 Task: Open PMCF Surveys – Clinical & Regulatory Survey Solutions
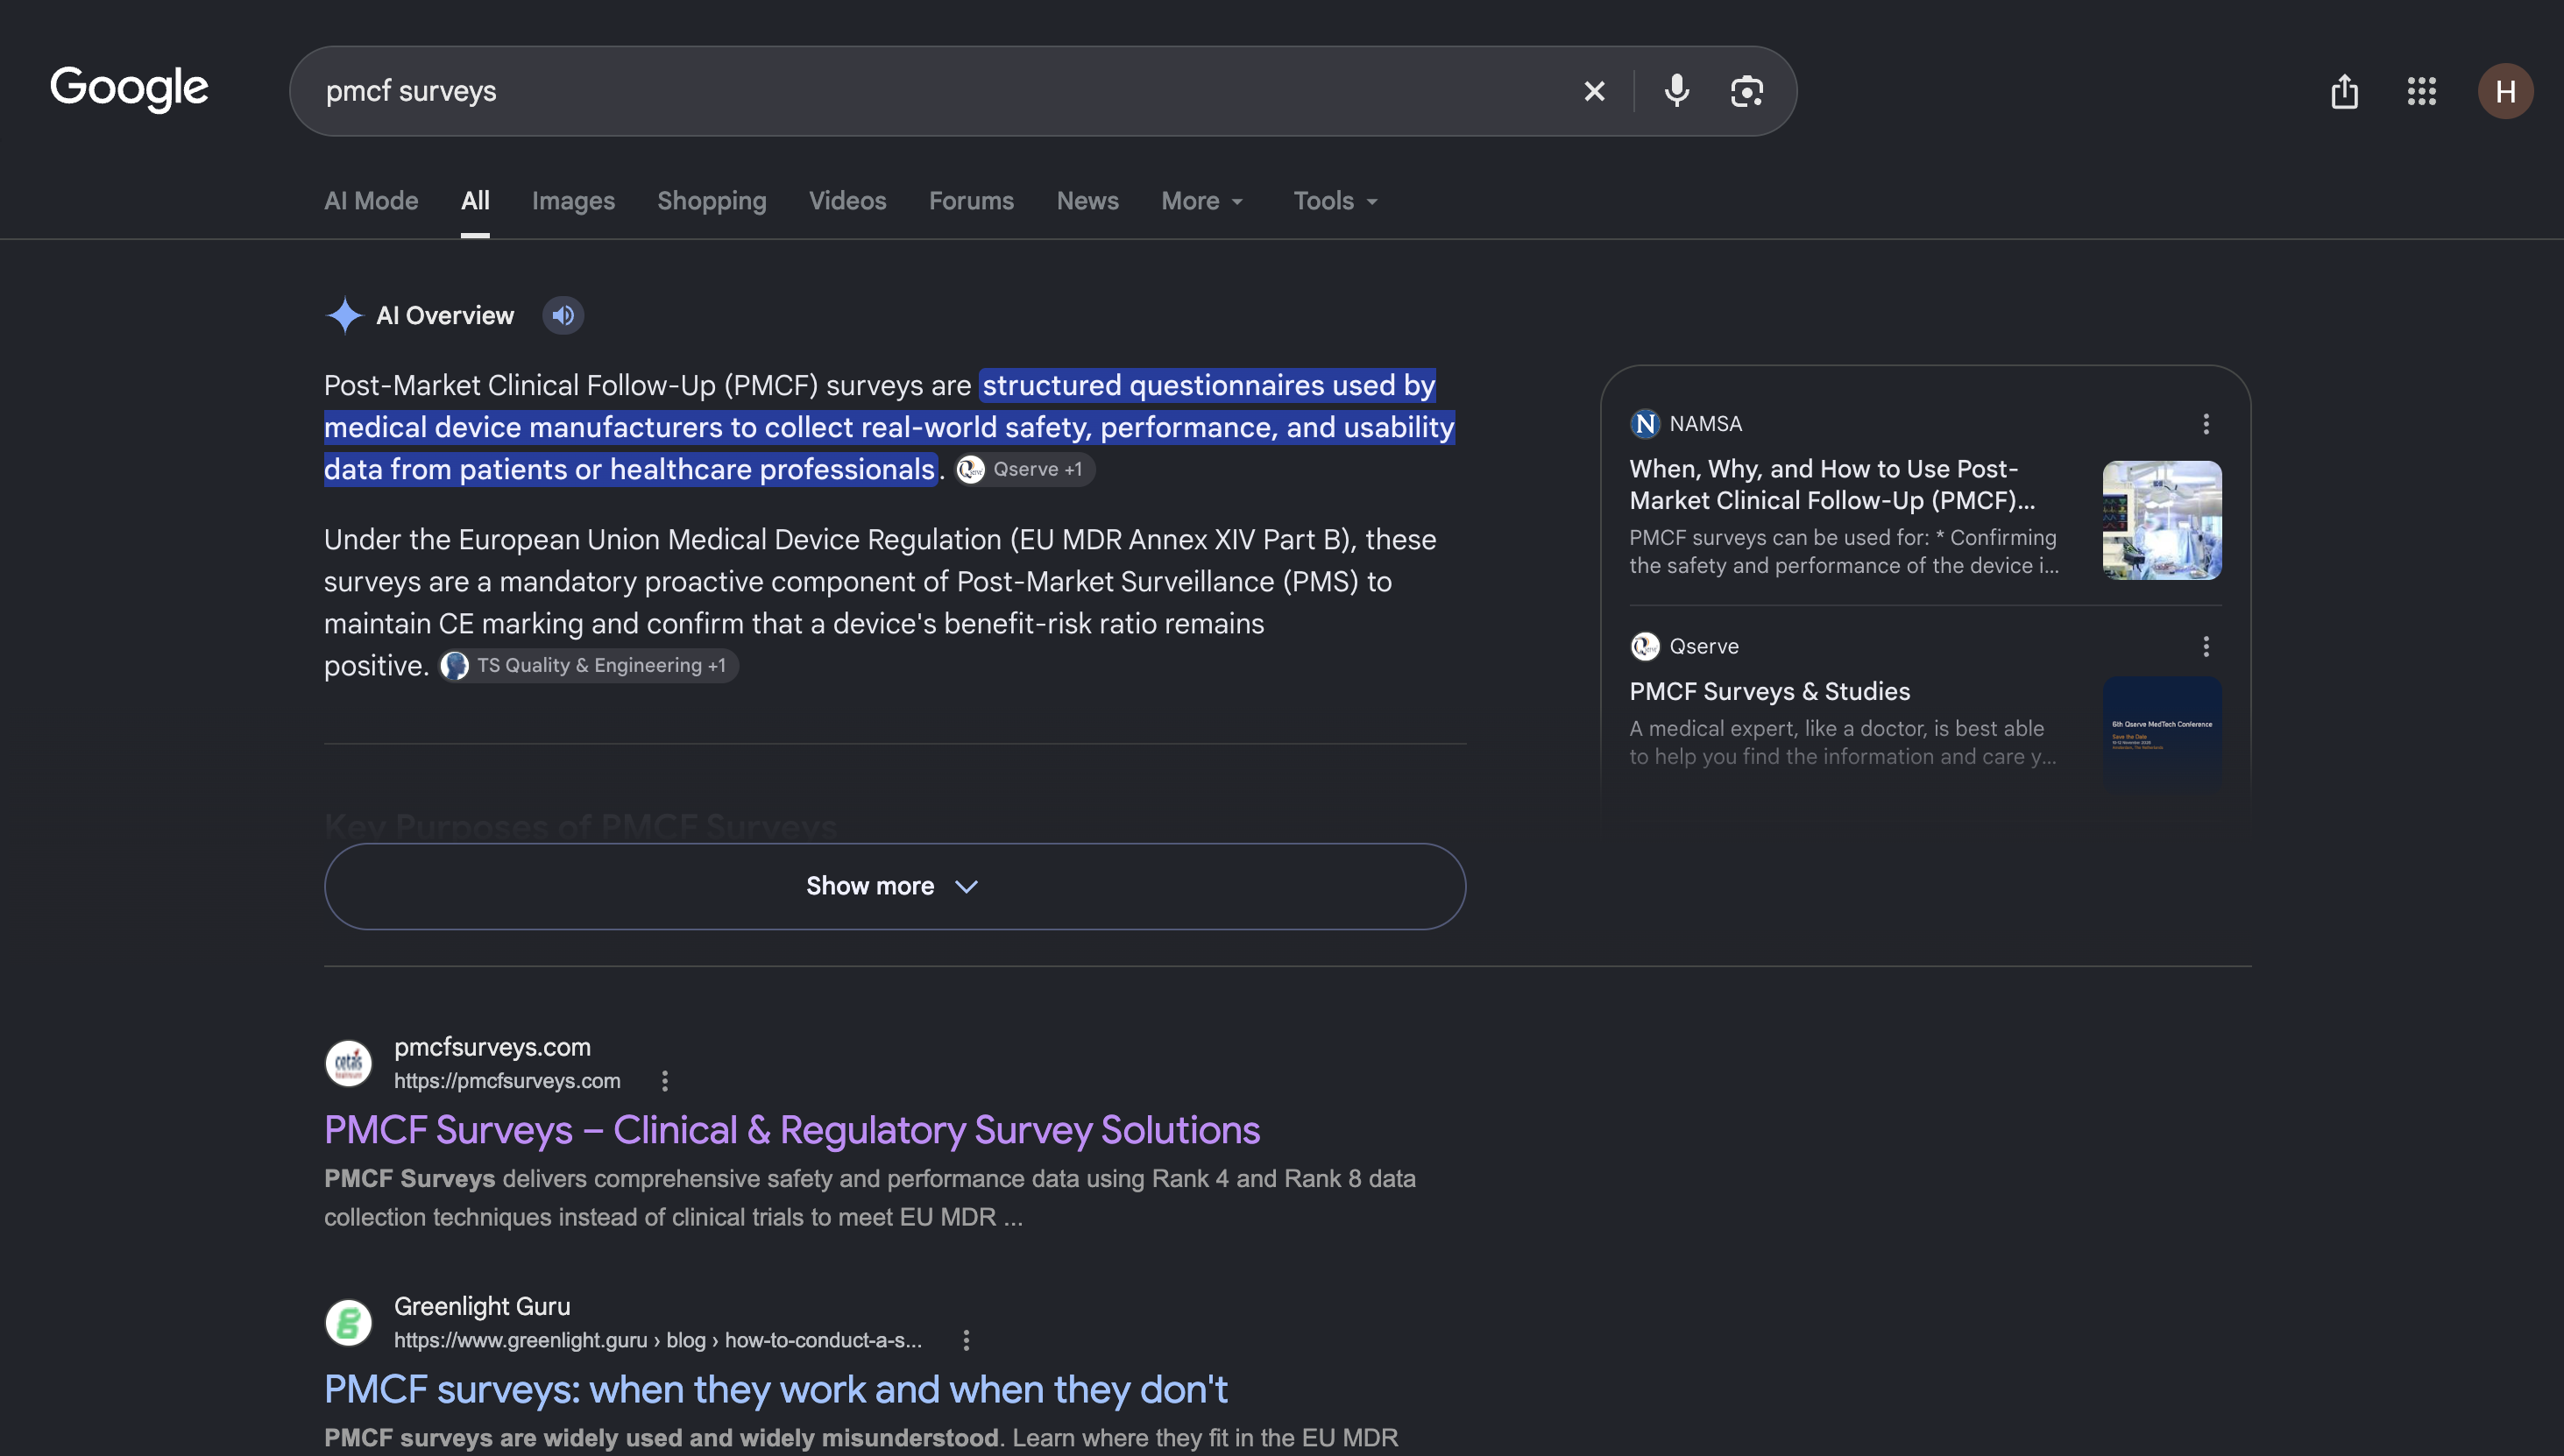pyautogui.click(x=791, y=1130)
